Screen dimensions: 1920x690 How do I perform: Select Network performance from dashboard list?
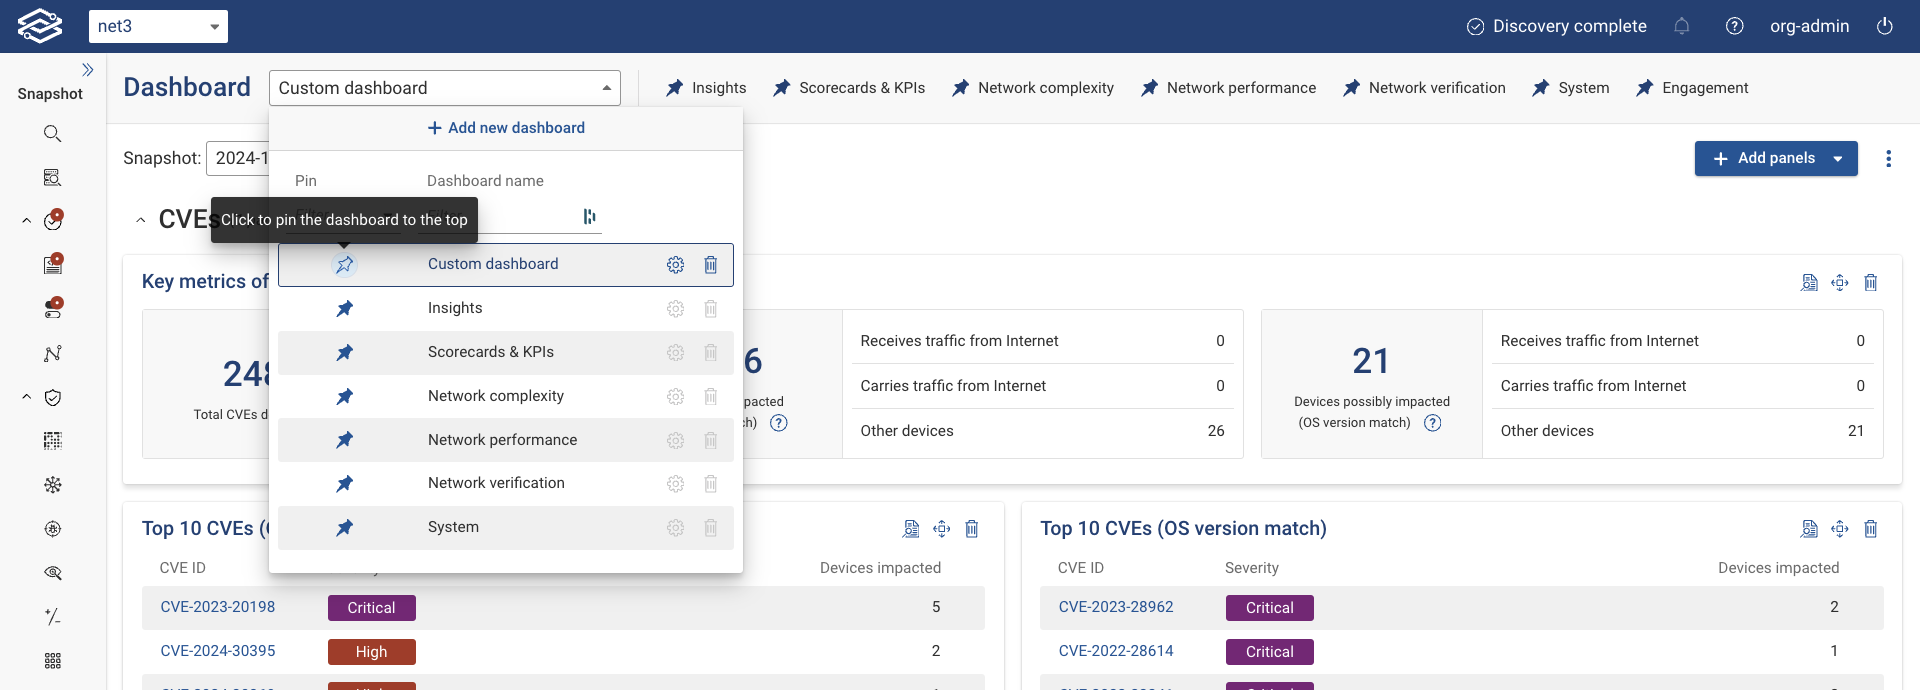[502, 440]
